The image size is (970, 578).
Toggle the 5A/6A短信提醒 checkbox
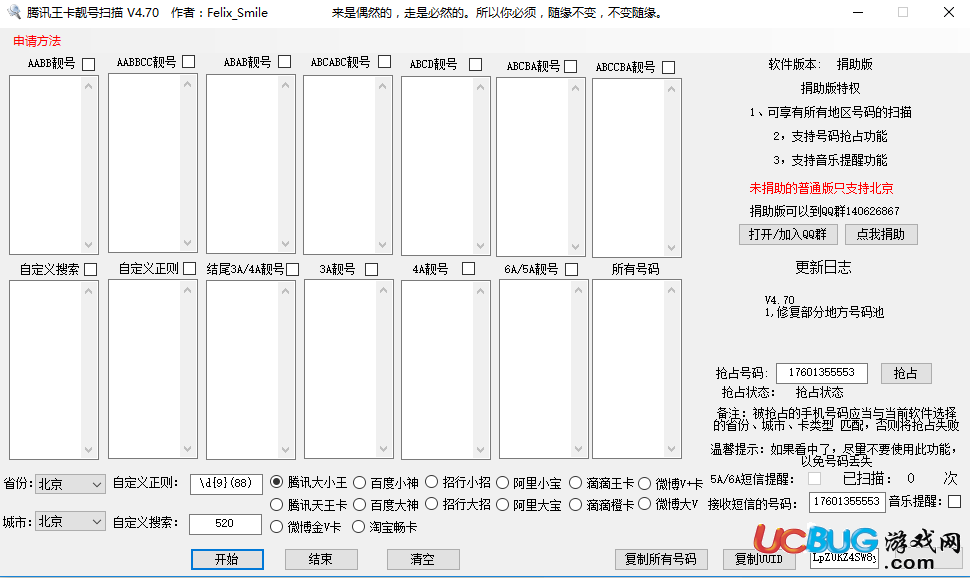(814, 479)
